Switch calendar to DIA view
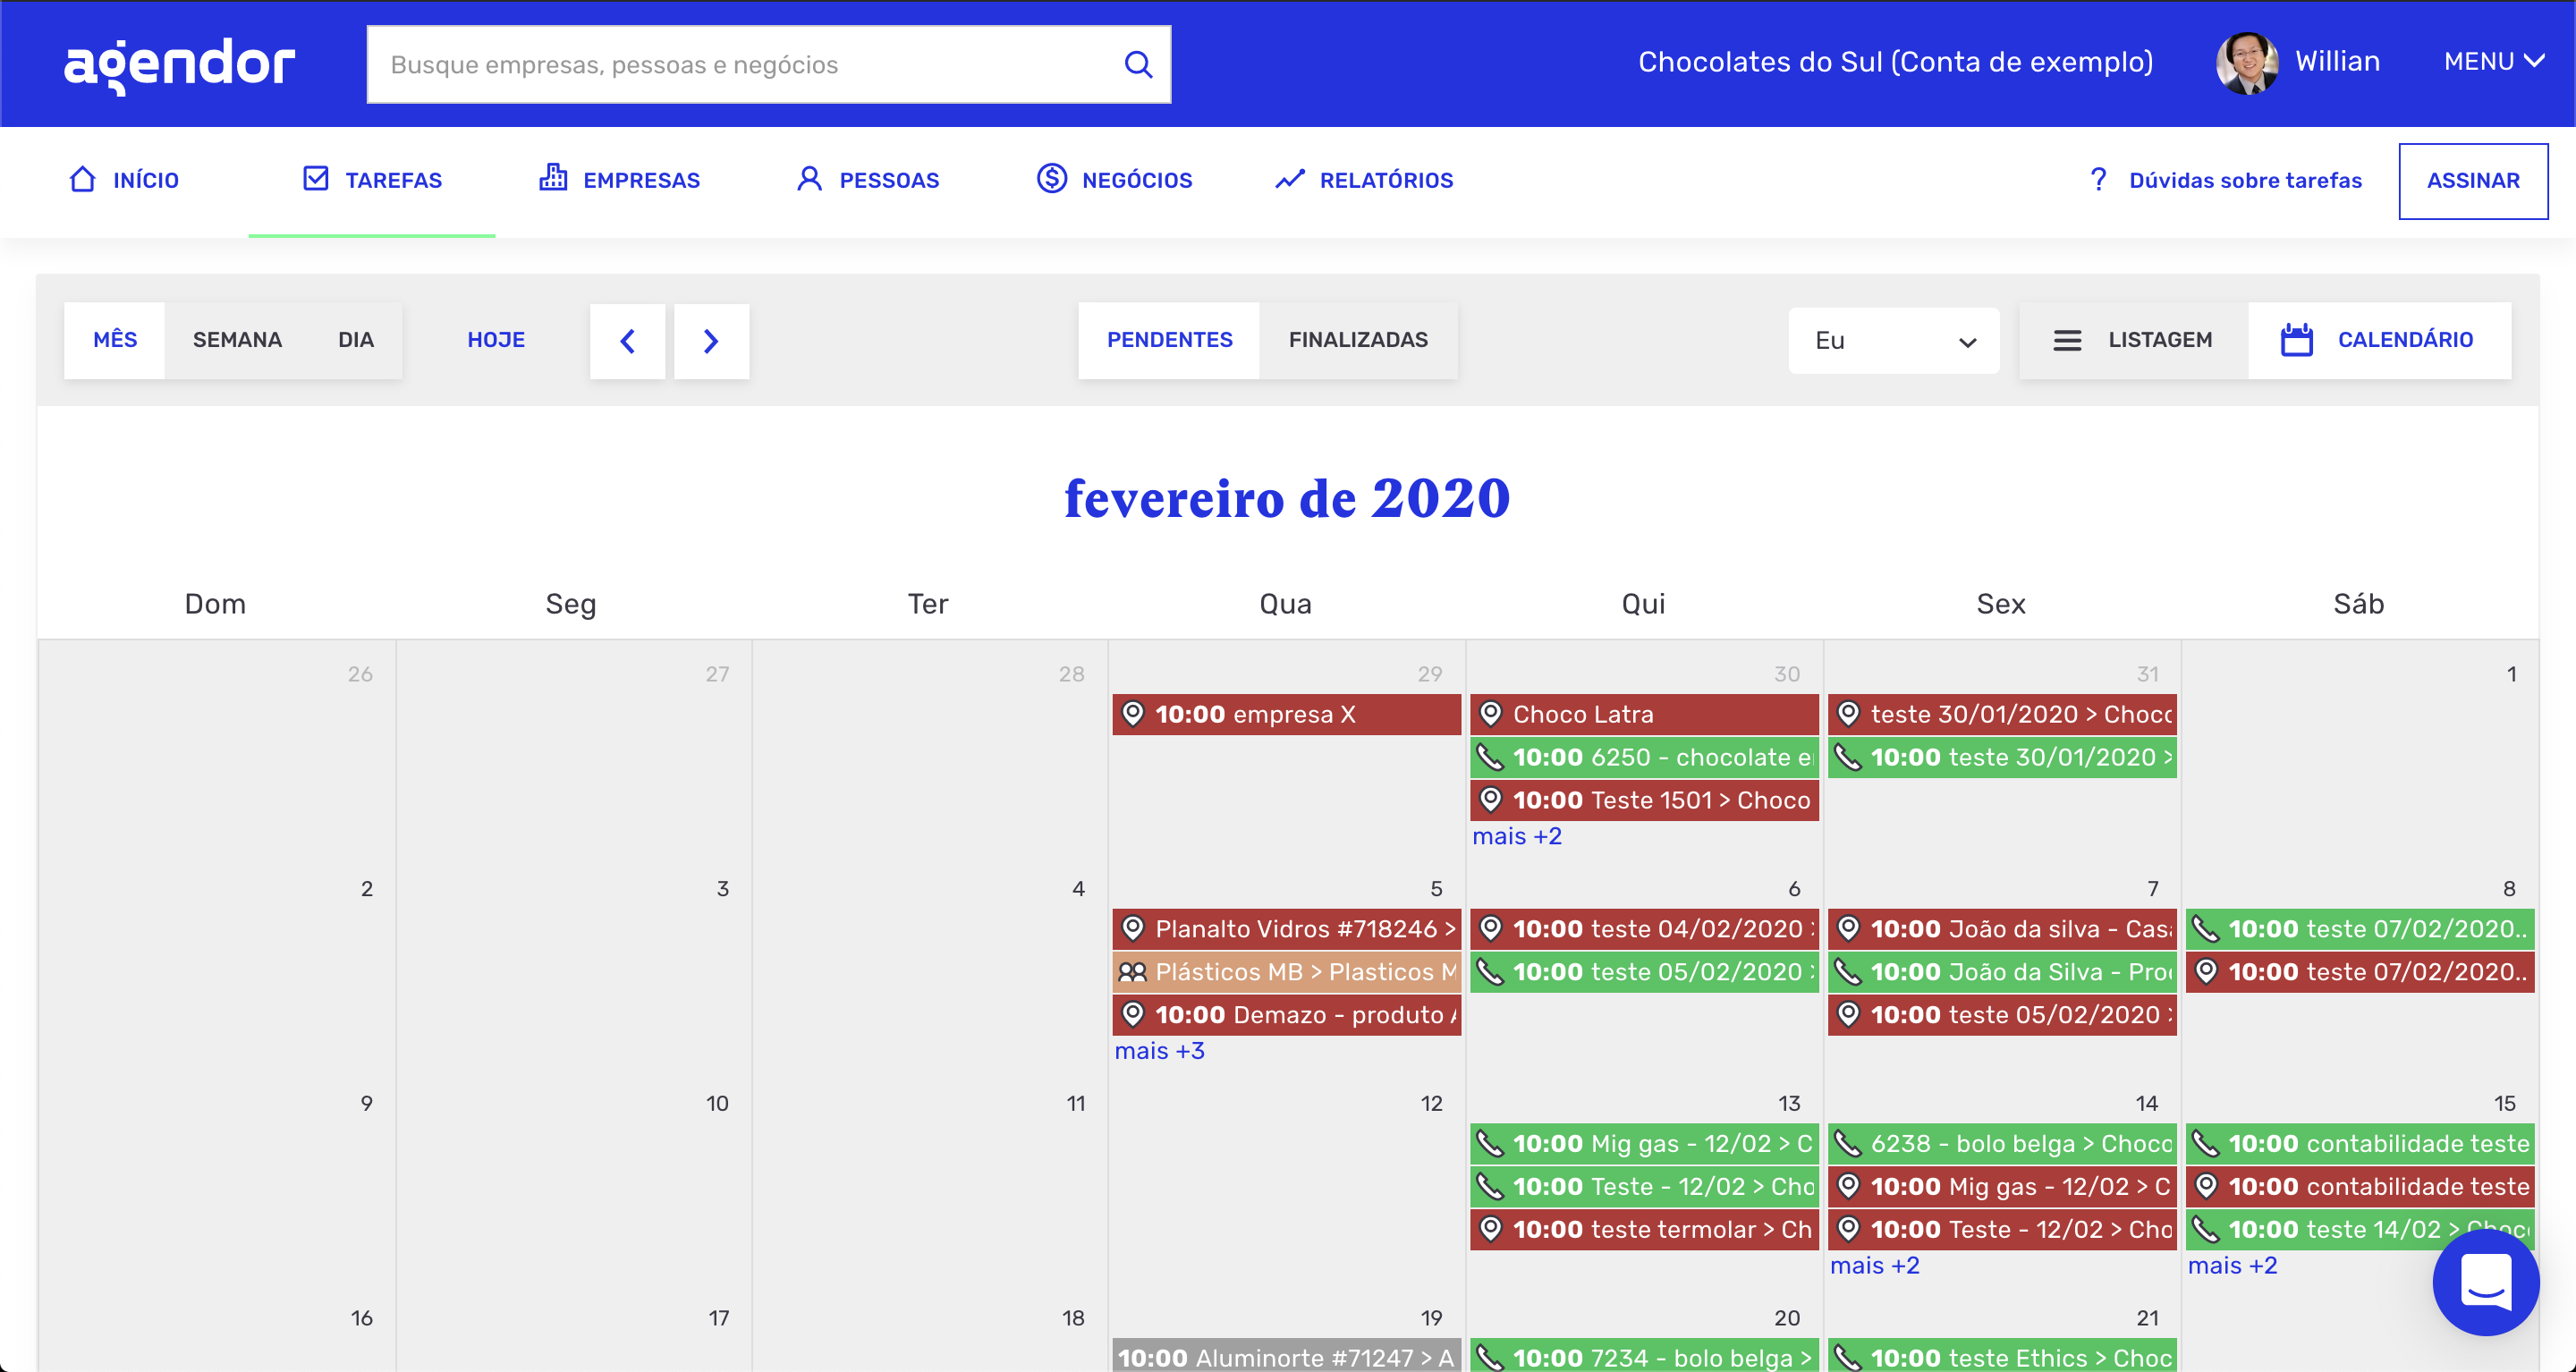This screenshot has width=2576, height=1372. pos(355,340)
